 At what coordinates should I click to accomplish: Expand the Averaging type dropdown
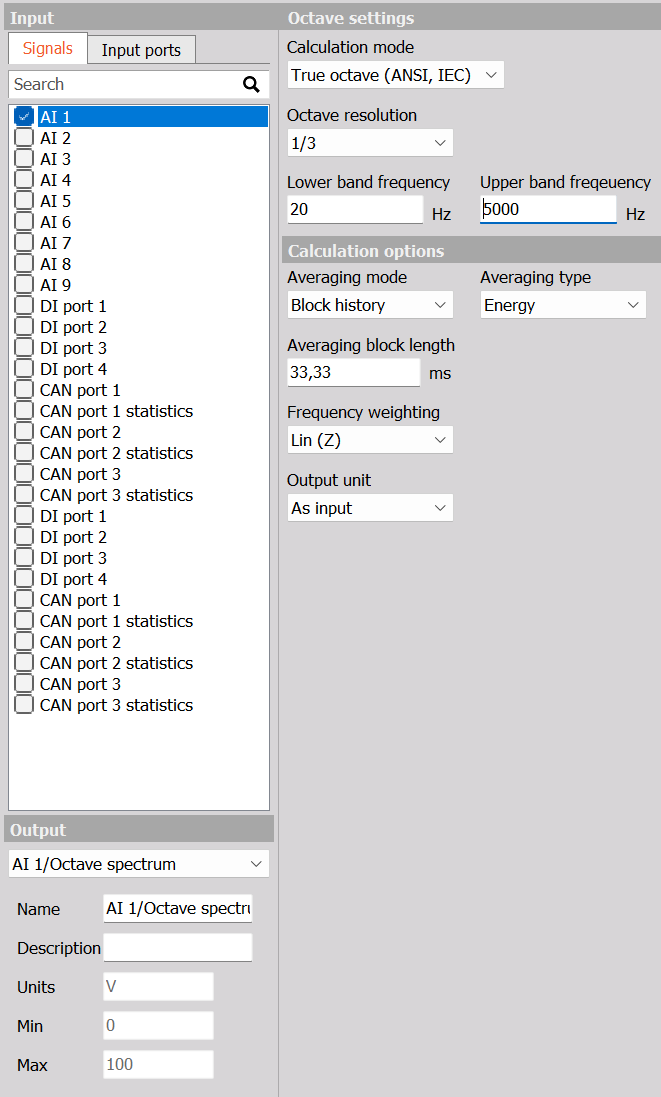563,305
